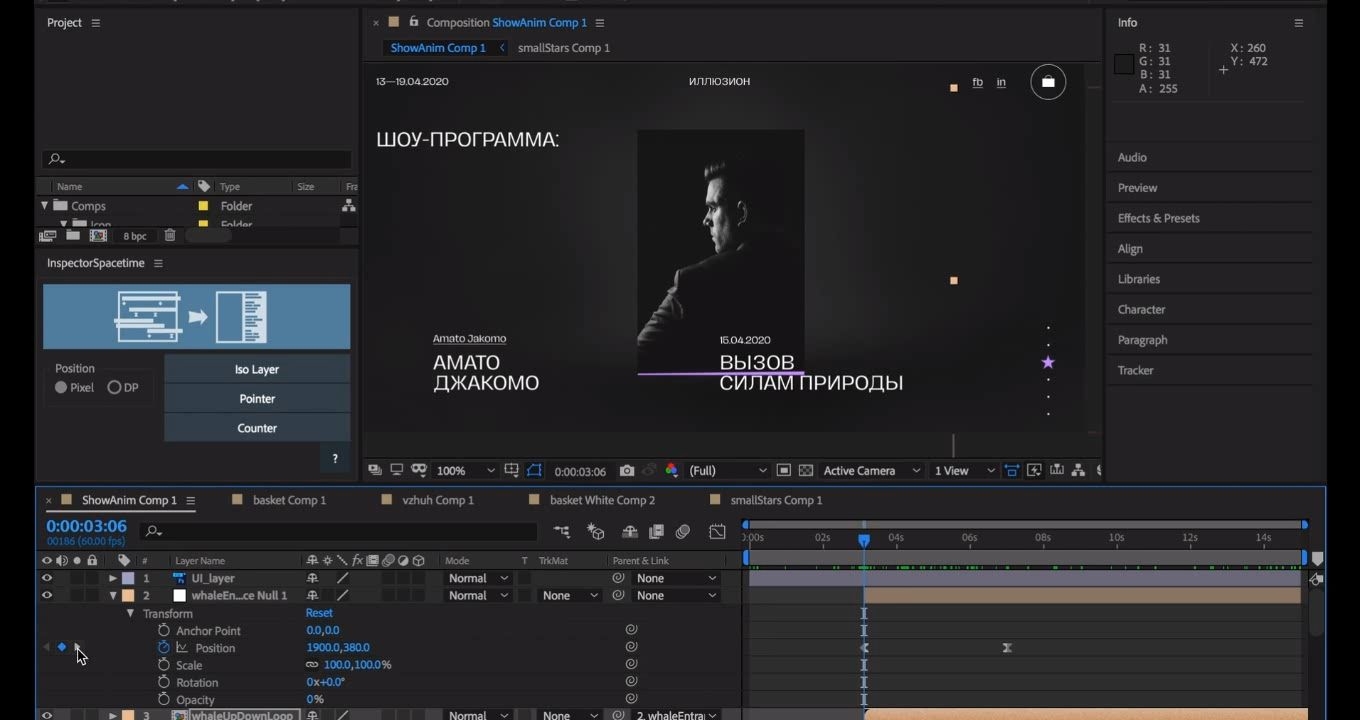The height and width of the screenshot is (720, 1360).
Task: Click the Interpret Footage icon in Project panel
Action: [x=47, y=236]
